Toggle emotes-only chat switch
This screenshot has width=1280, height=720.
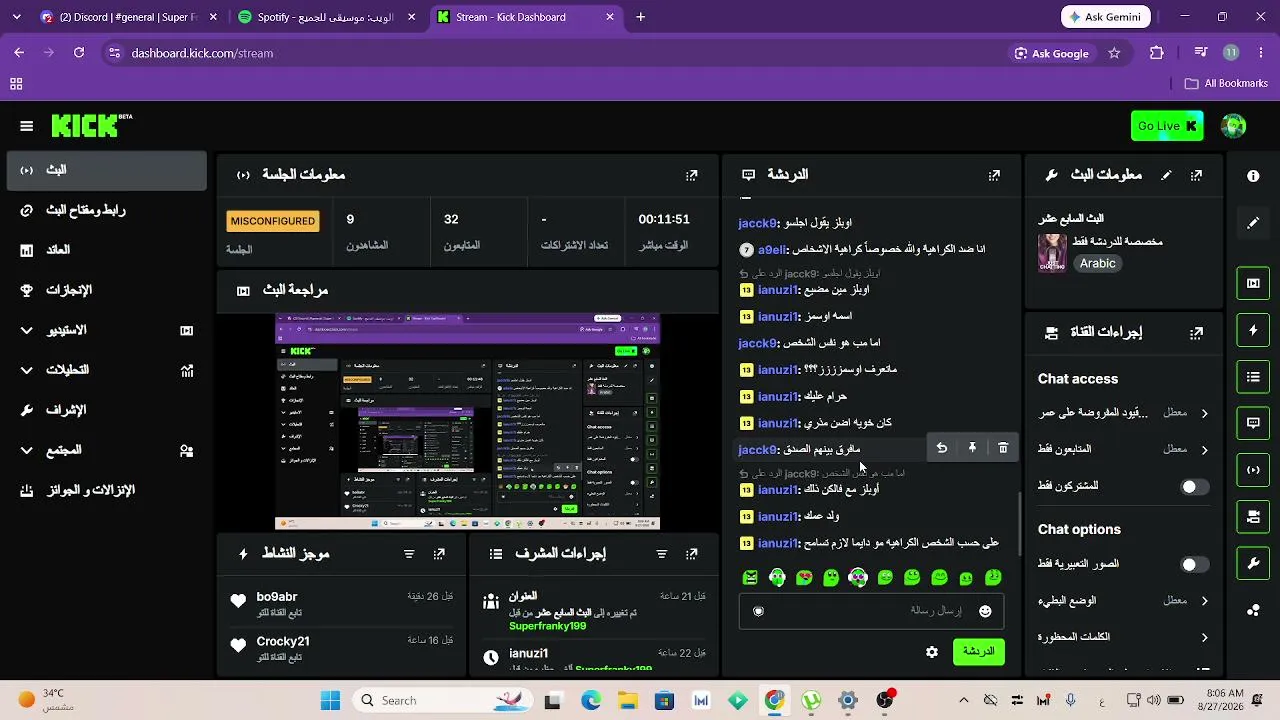click(x=1194, y=565)
